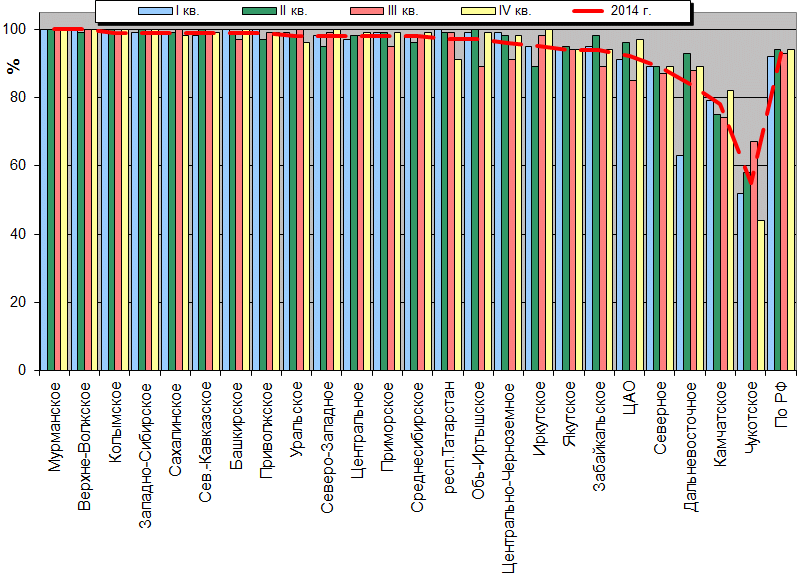Click the Башкирское axis label
This screenshot has height=574, width=801.
coord(236,426)
